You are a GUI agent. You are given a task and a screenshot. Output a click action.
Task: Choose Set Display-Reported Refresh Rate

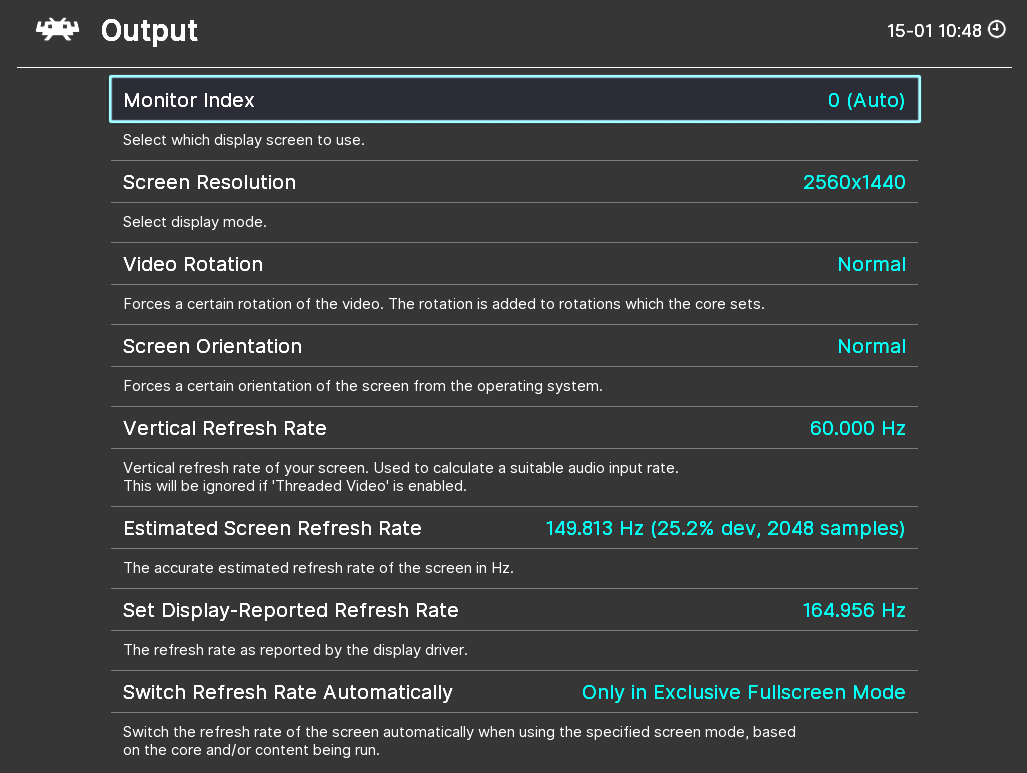point(515,610)
